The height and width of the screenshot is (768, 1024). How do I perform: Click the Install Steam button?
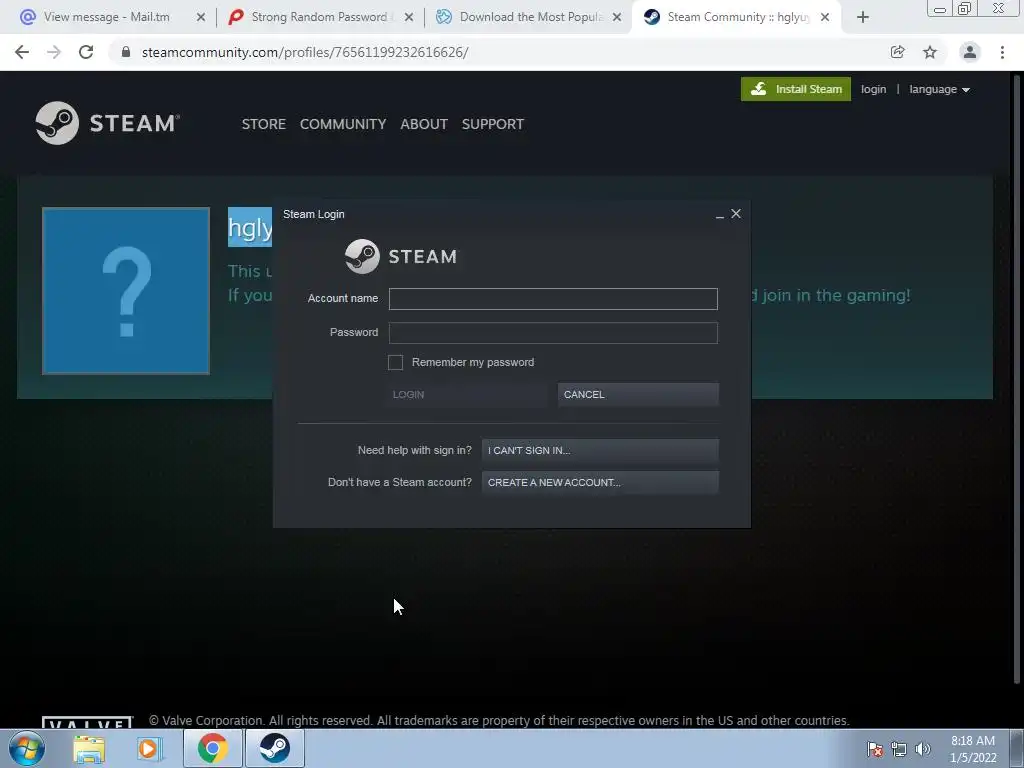coord(795,89)
